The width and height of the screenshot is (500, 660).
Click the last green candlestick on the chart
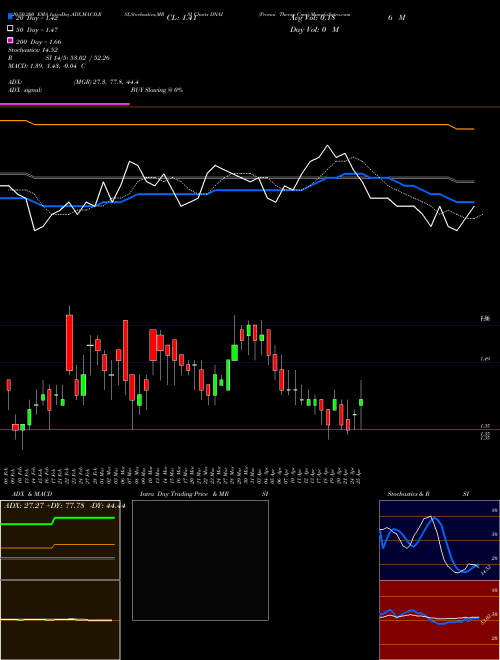361,402
